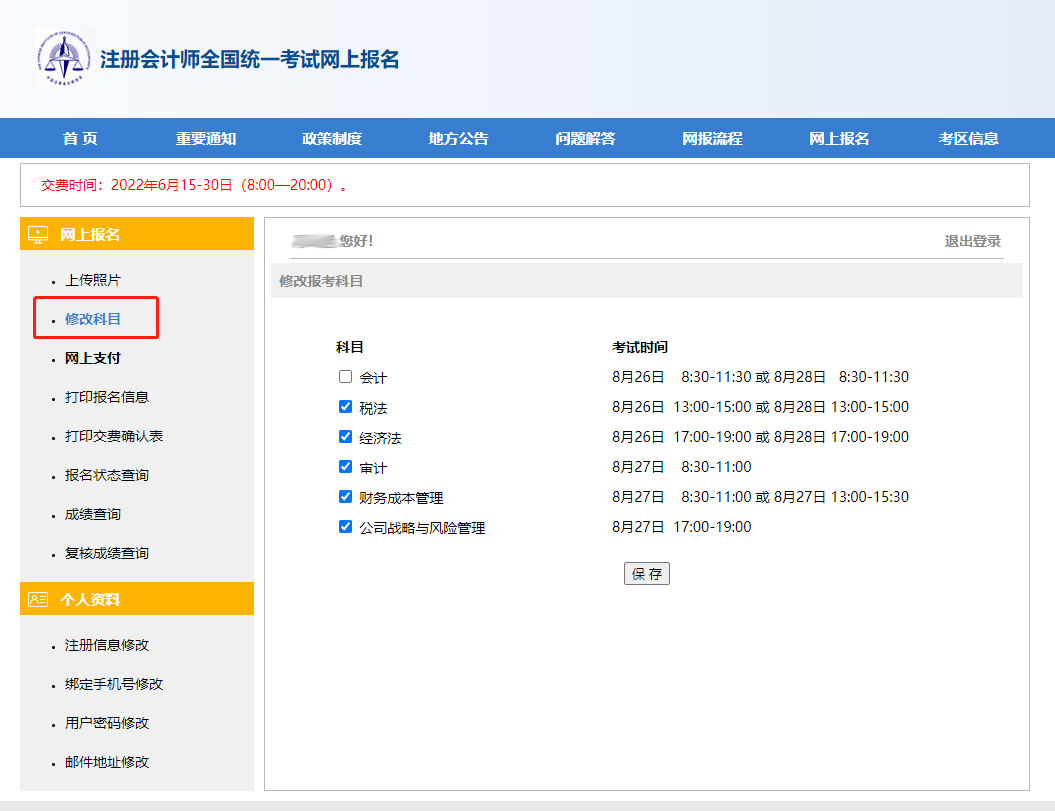Click the ID card icon beside 个人资料

38,600
